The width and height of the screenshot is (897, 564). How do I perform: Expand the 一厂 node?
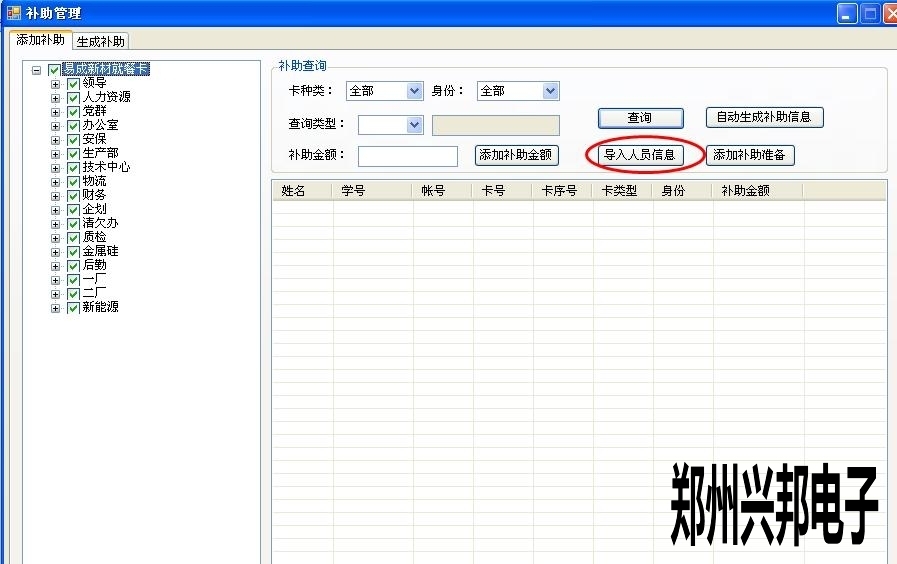55,280
